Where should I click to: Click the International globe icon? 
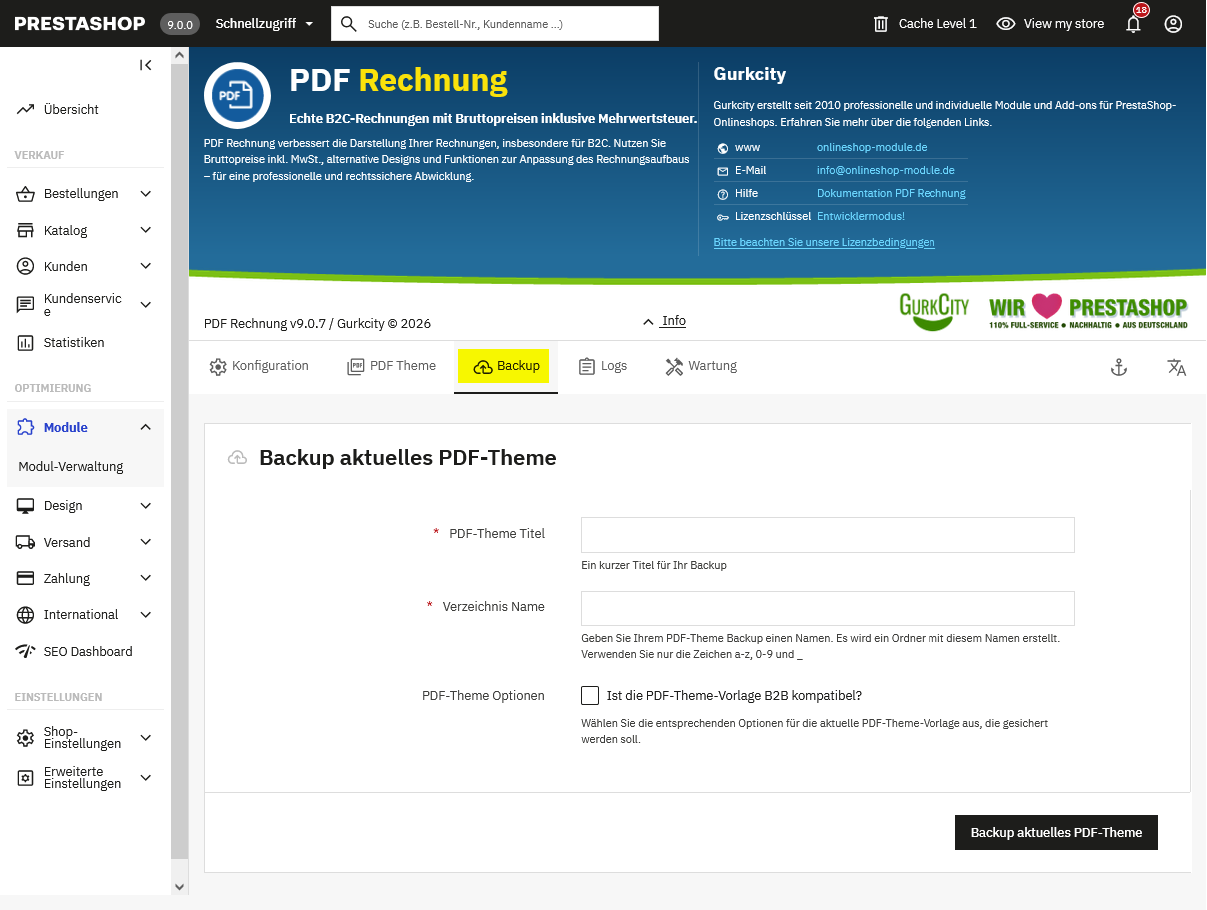click(x=26, y=615)
